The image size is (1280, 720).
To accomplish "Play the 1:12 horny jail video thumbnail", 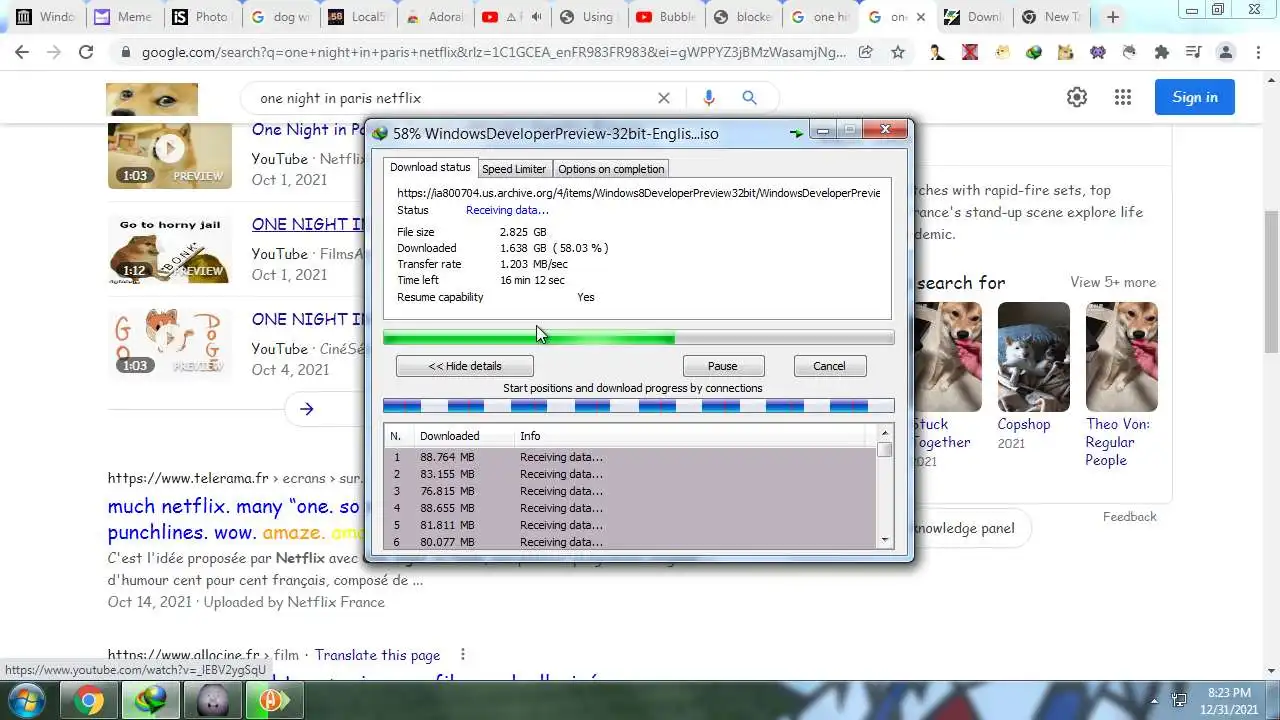I will 170,250.
